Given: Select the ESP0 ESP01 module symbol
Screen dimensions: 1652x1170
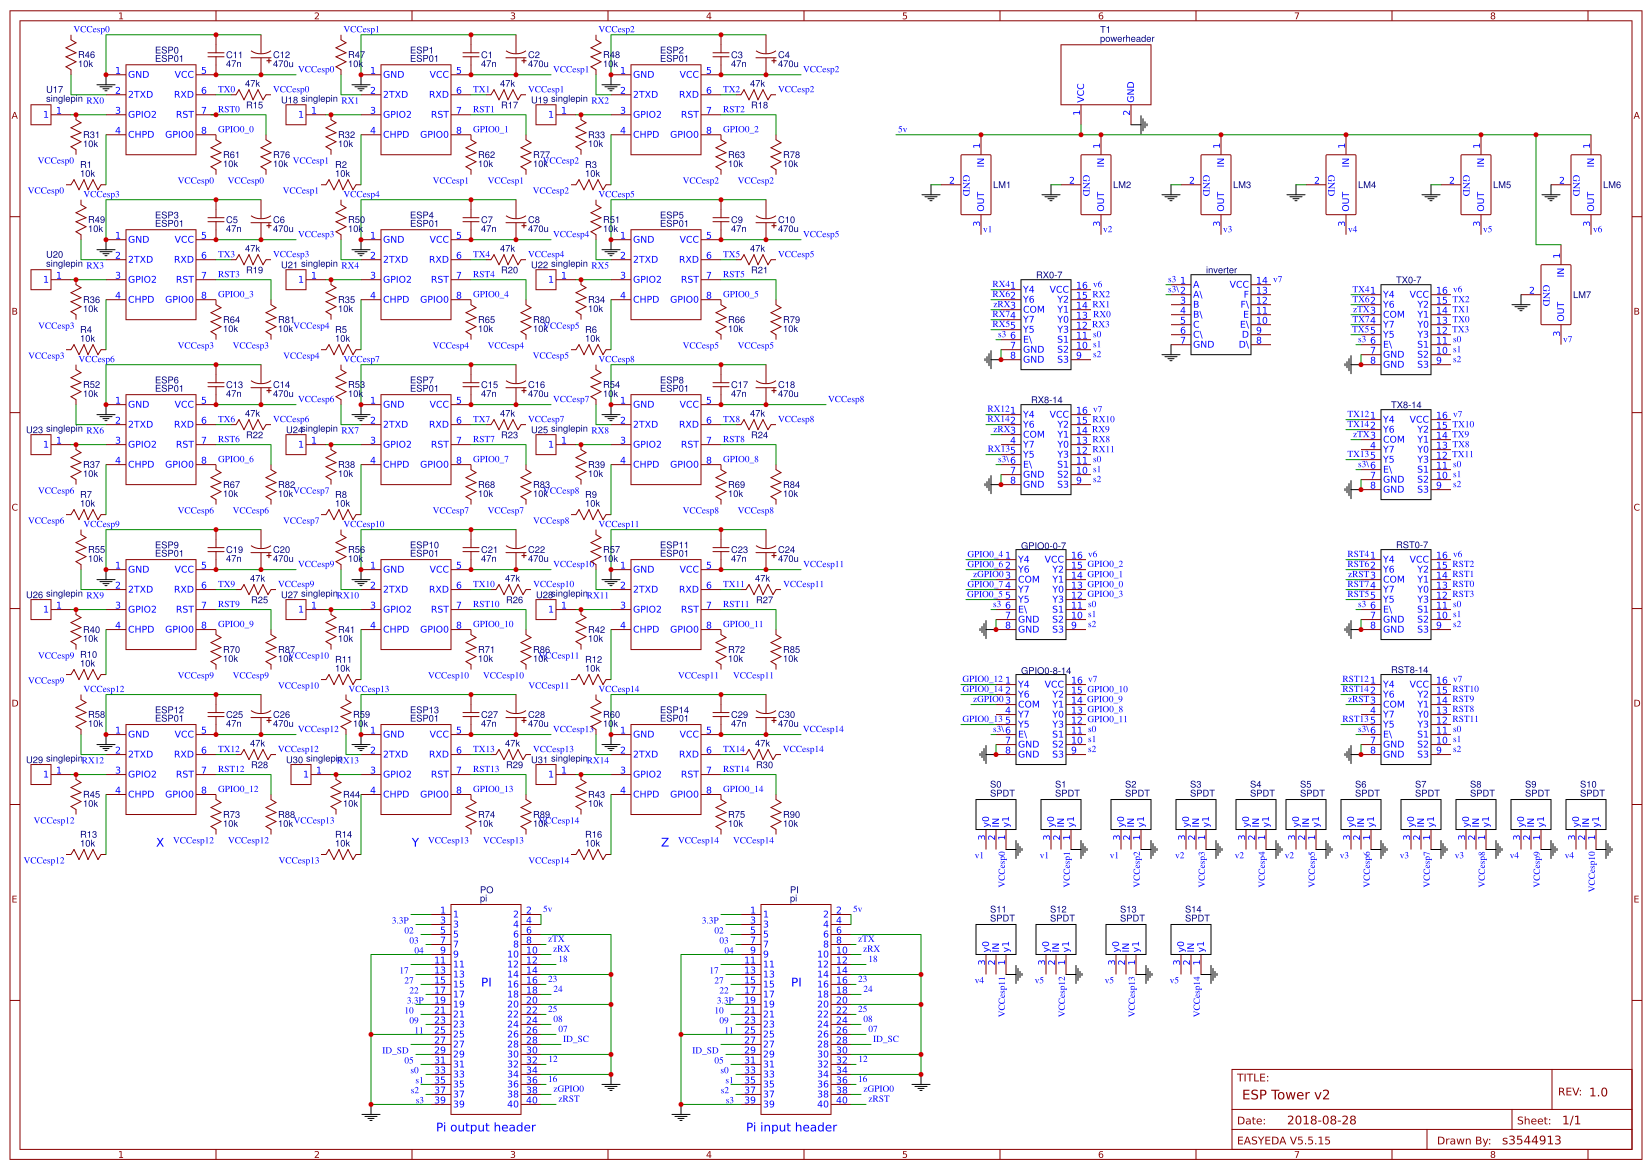Looking at the screenshot, I should (161, 109).
